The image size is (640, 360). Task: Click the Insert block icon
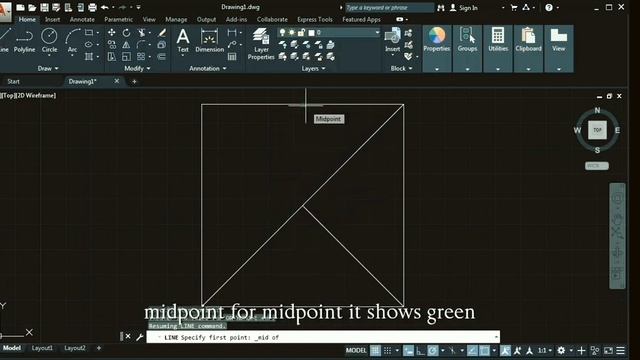392,40
